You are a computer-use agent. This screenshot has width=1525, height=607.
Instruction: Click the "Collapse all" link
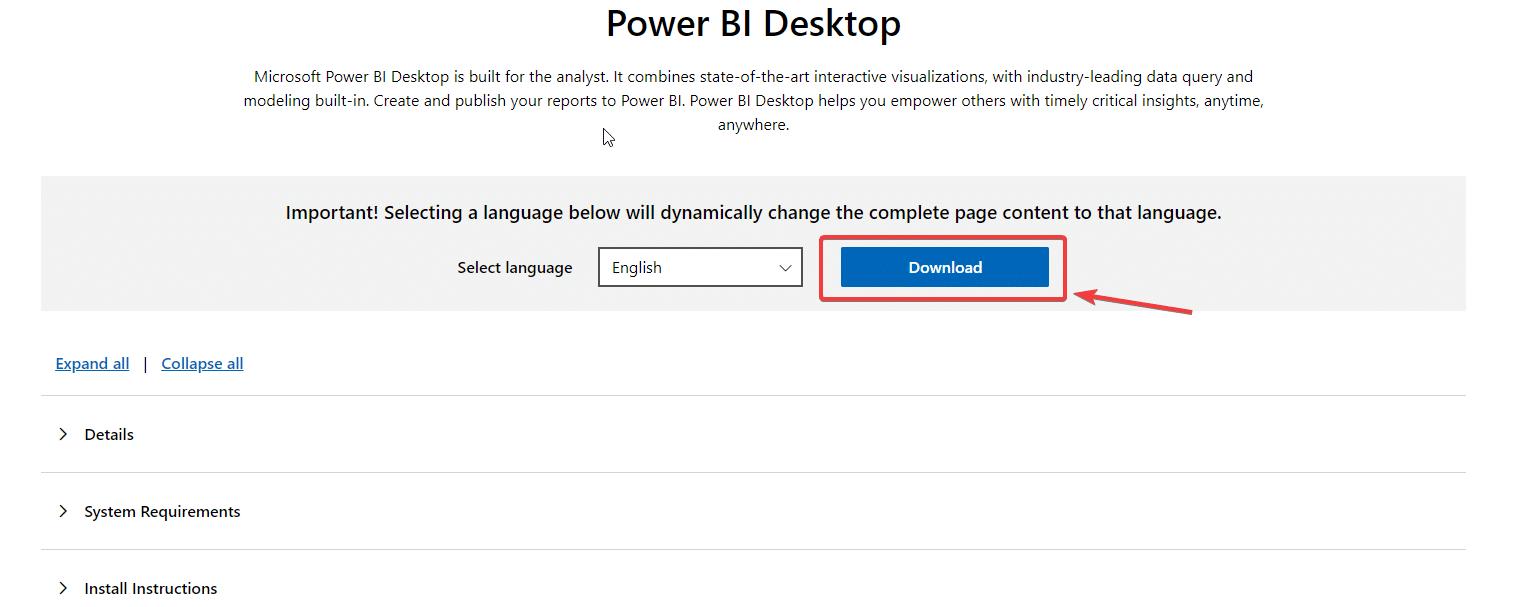click(201, 363)
